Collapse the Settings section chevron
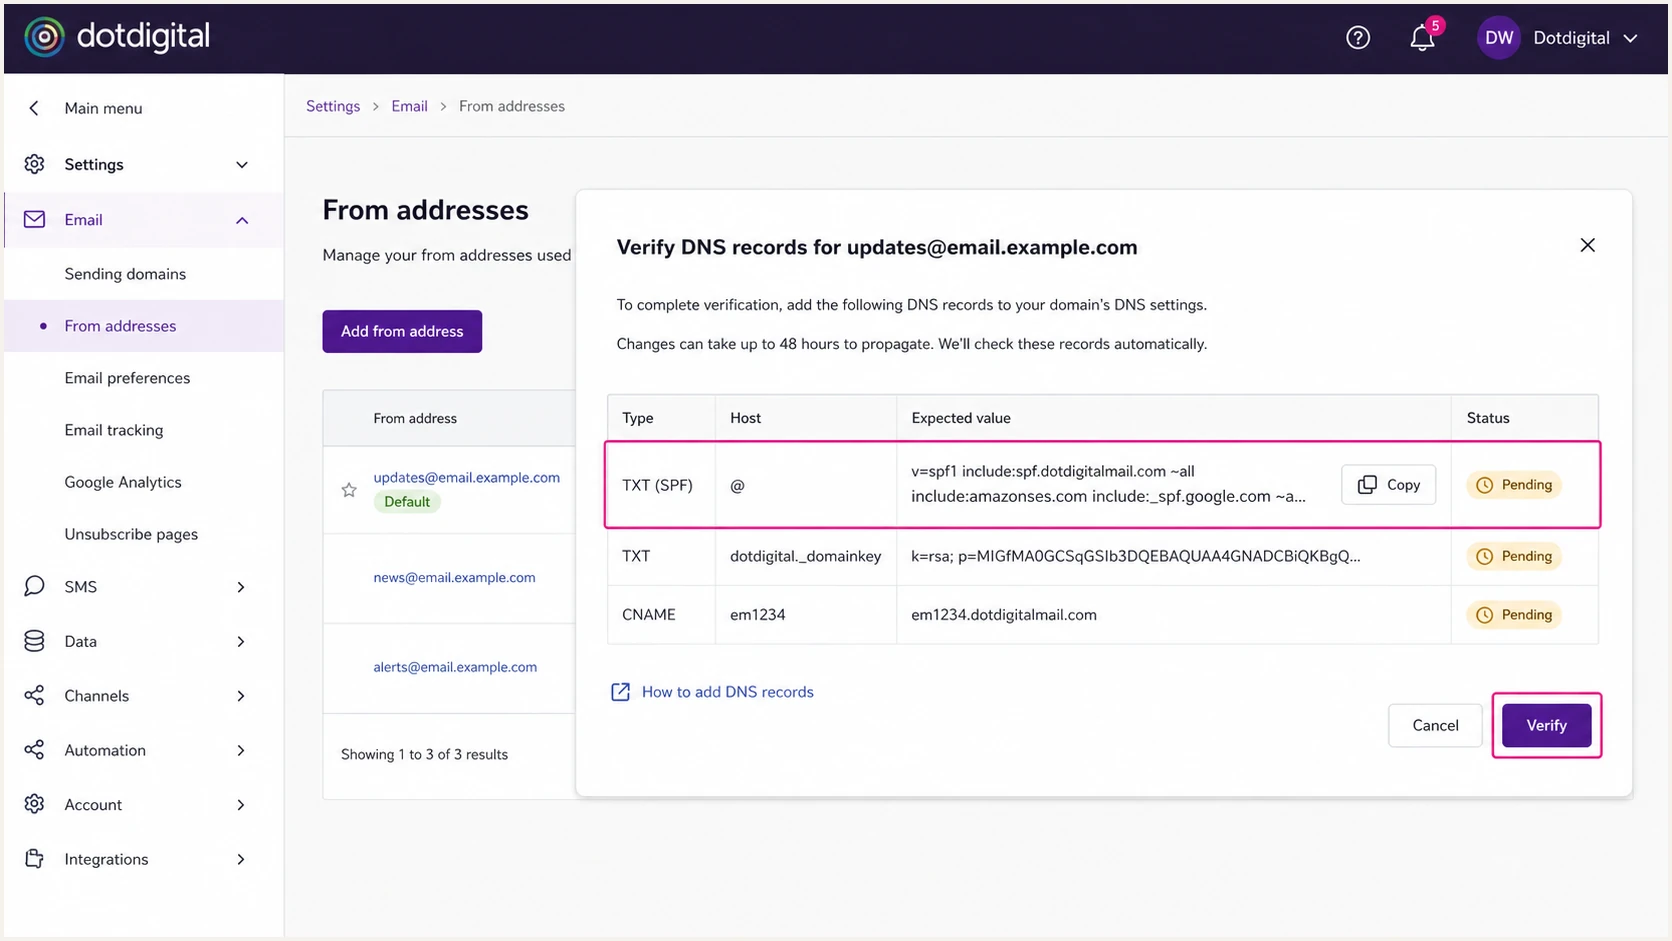1672x941 pixels. click(x=242, y=165)
